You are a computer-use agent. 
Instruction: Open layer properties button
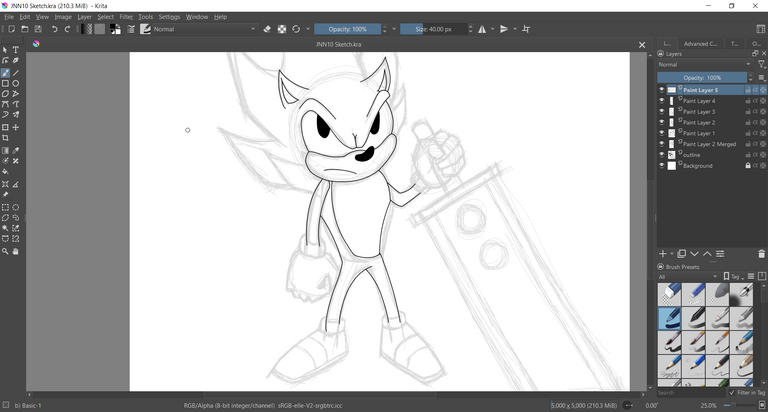point(720,254)
